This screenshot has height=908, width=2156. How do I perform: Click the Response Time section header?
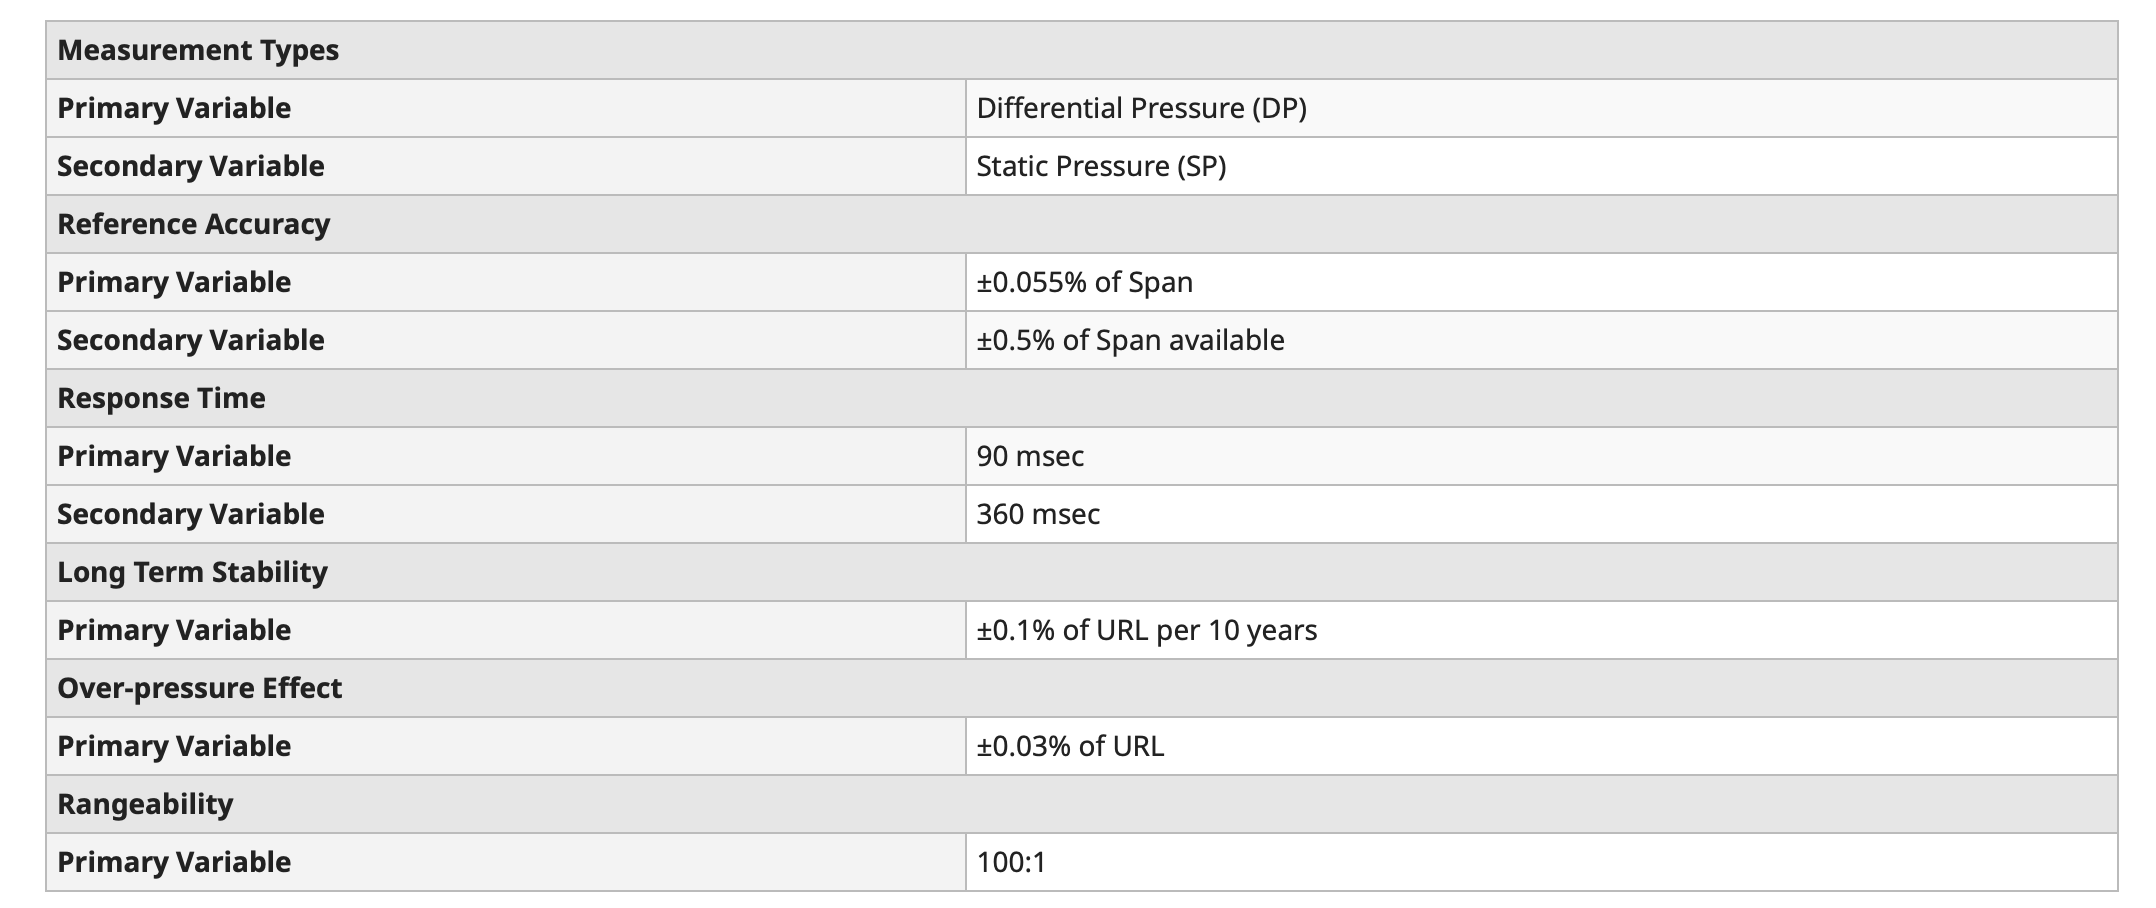(161, 398)
